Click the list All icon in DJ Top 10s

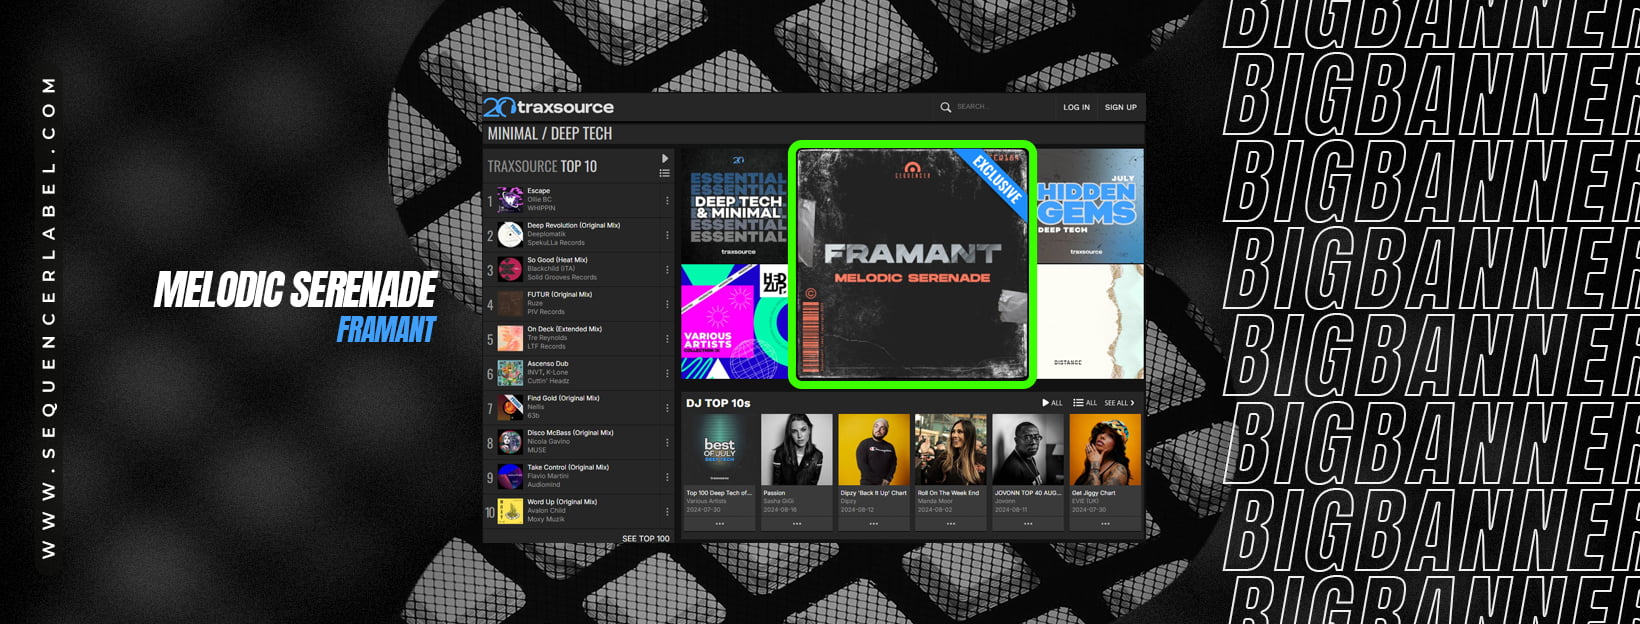1078,403
